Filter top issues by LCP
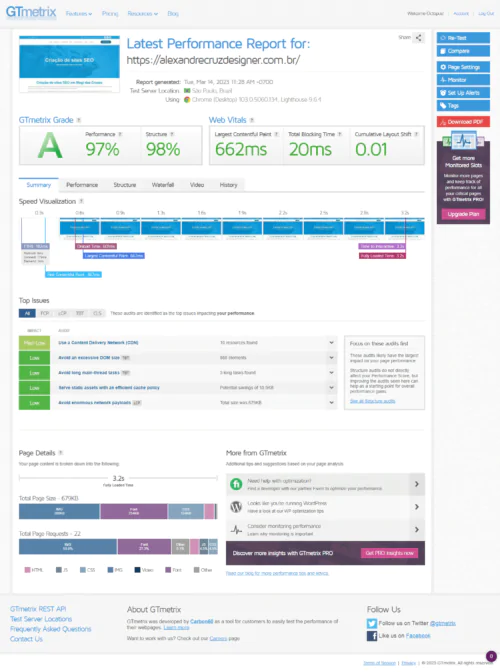500x672 pixels. (x=62, y=313)
